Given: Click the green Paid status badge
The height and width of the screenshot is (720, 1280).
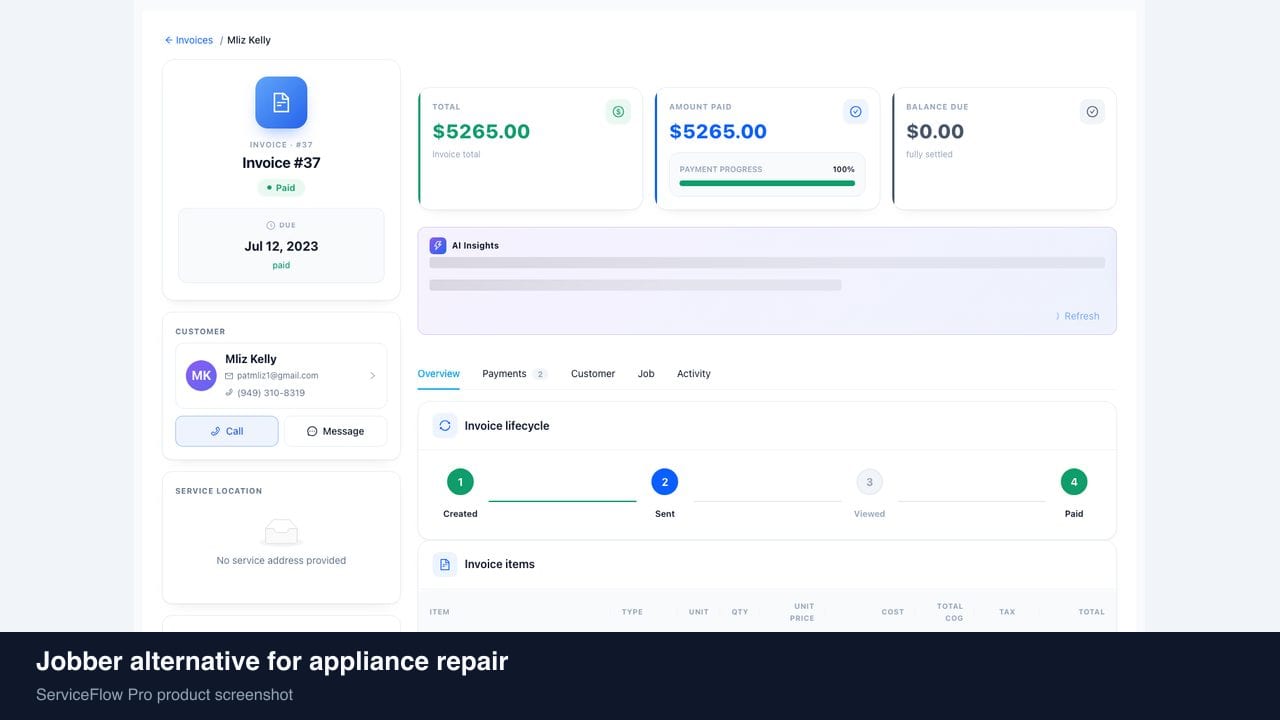Looking at the screenshot, I should (281, 188).
